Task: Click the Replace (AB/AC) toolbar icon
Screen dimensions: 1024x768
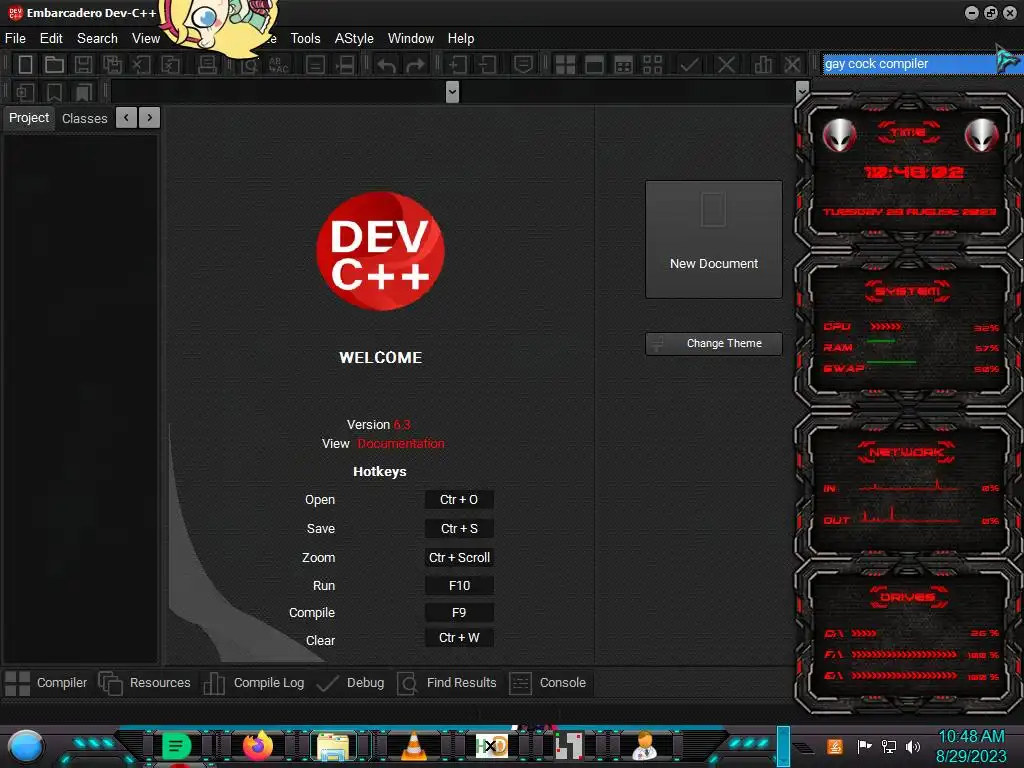Action: coord(279,64)
